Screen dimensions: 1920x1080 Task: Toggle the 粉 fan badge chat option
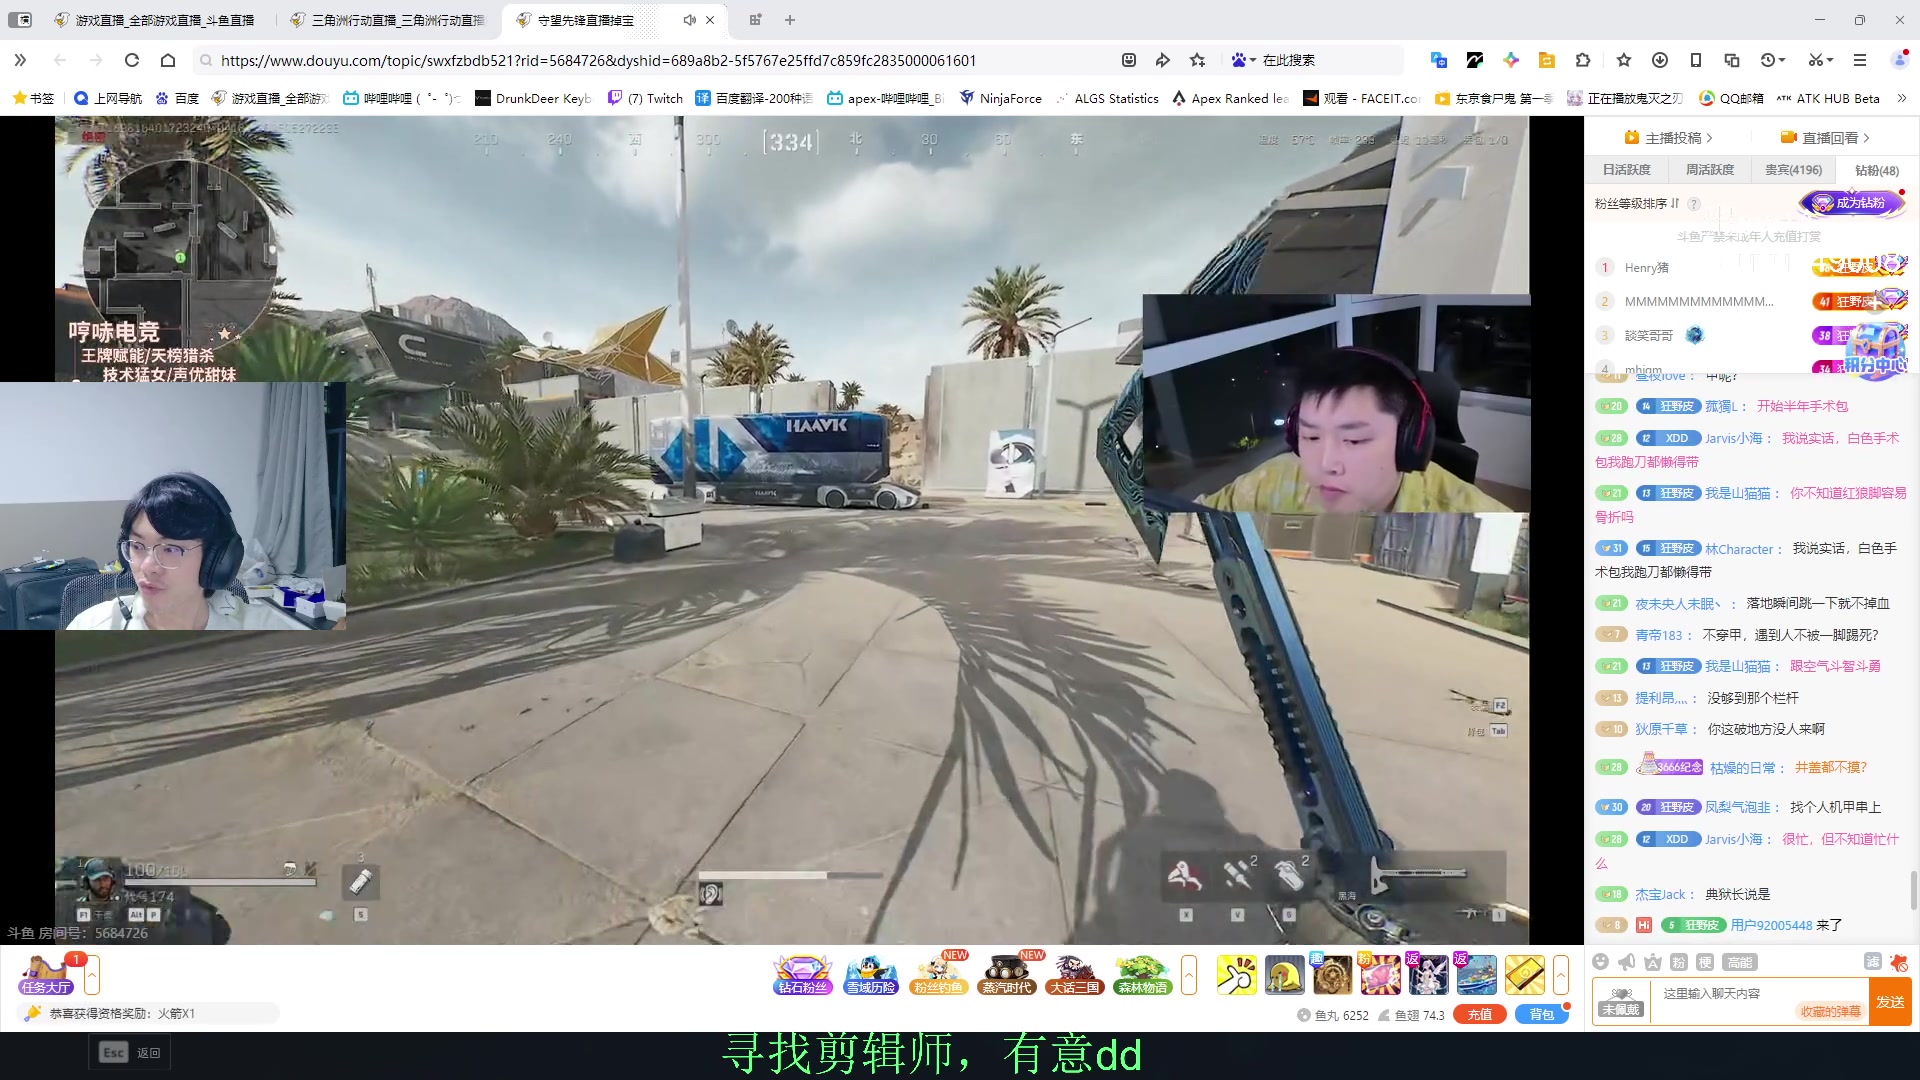click(x=1678, y=962)
